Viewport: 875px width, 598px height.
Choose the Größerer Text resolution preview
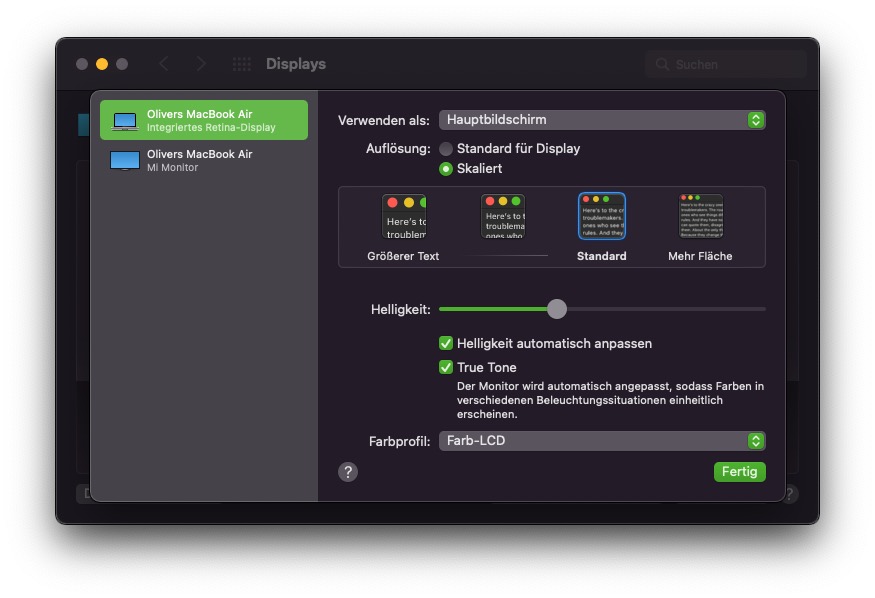click(x=403, y=216)
